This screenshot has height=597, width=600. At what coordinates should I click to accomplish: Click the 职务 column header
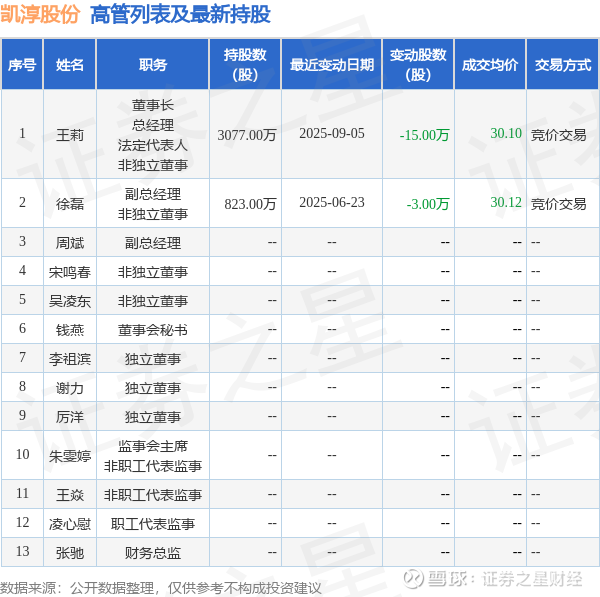tap(153, 65)
